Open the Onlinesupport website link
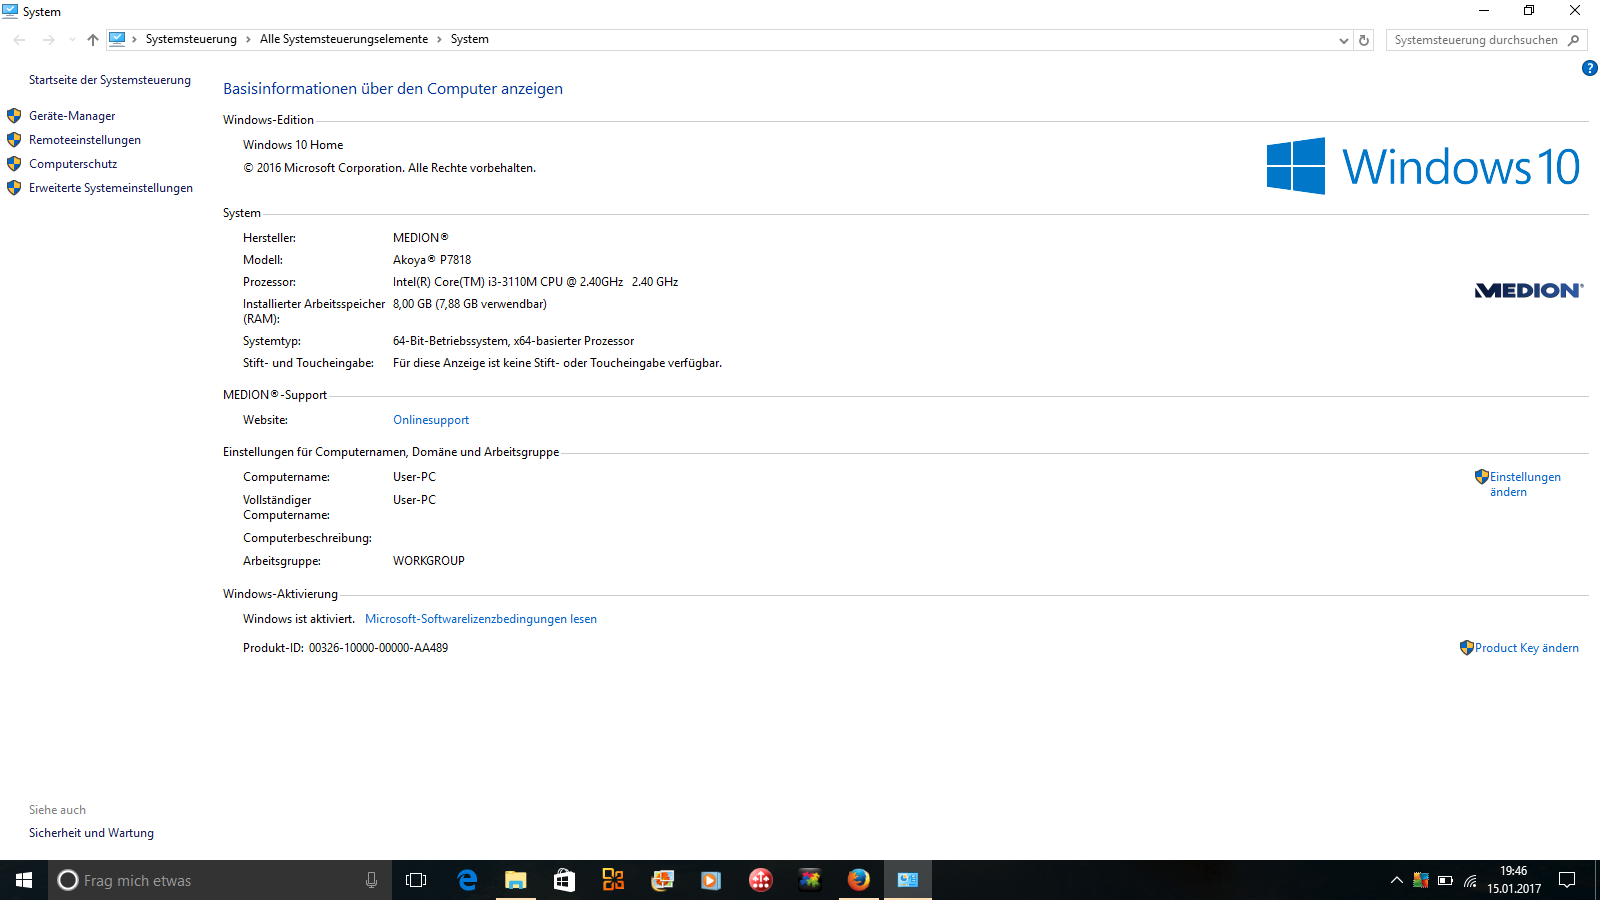Image resolution: width=1600 pixels, height=900 pixels. [431, 420]
